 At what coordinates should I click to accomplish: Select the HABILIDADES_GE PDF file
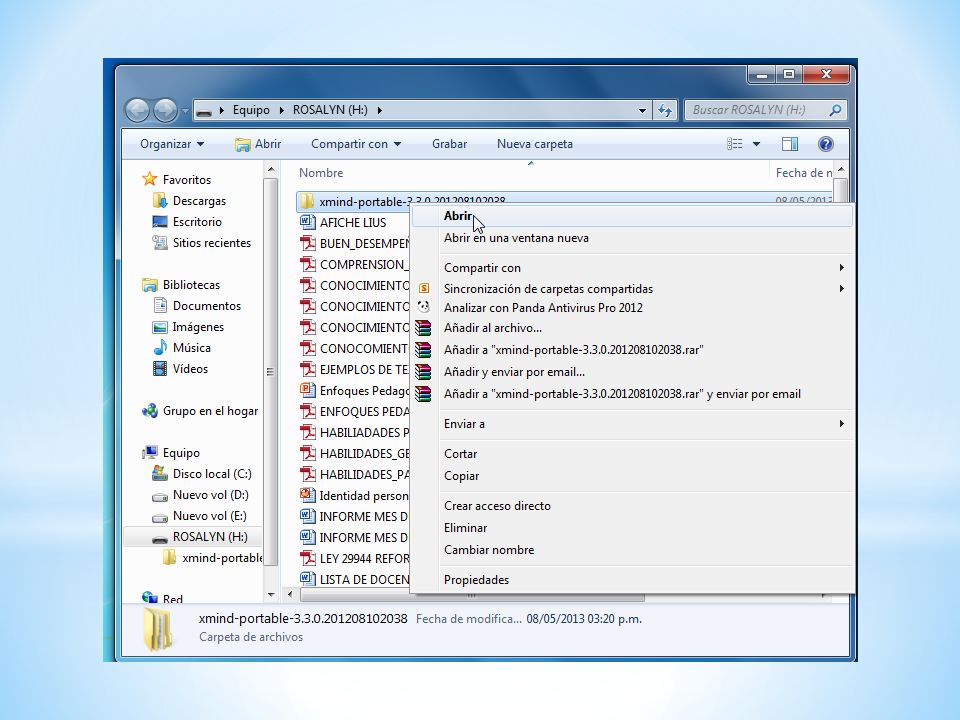(354, 453)
